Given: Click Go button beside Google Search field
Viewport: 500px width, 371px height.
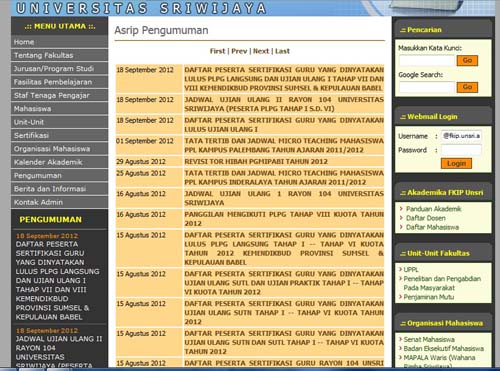Looking at the screenshot, I should tap(467, 87).
